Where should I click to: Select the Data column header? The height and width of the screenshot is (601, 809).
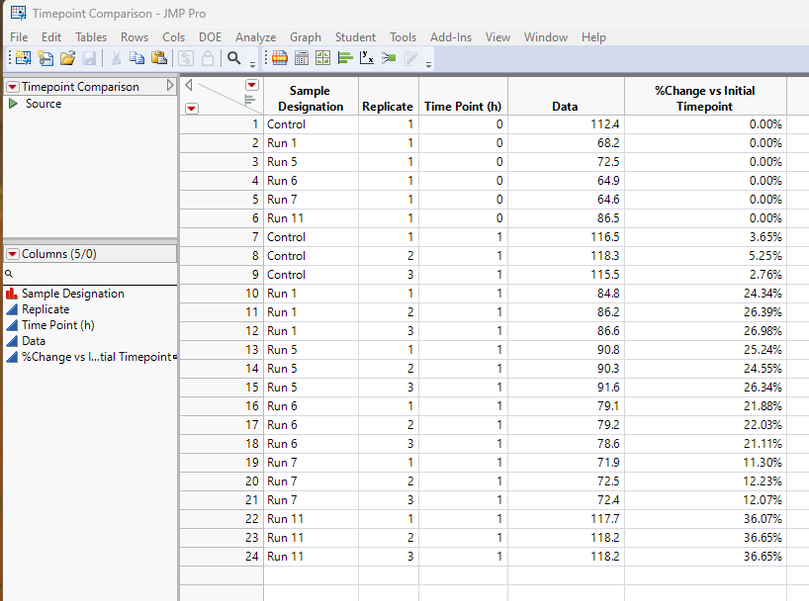tap(566, 106)
